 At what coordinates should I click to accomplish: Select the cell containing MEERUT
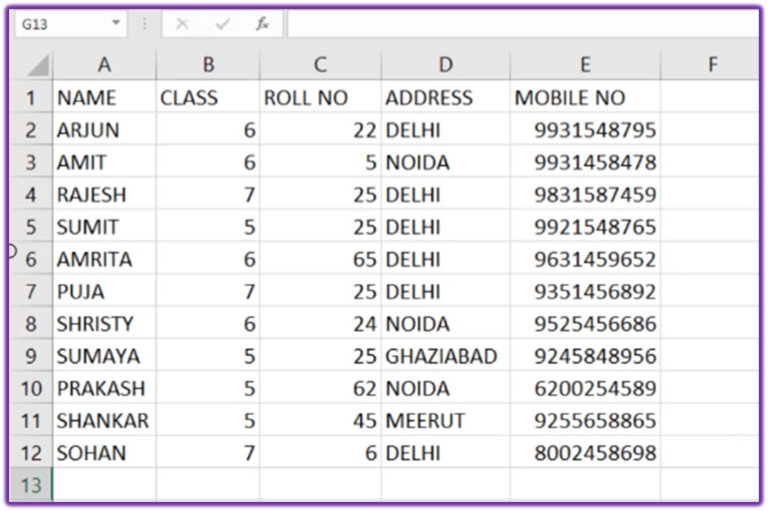point(444,421)
